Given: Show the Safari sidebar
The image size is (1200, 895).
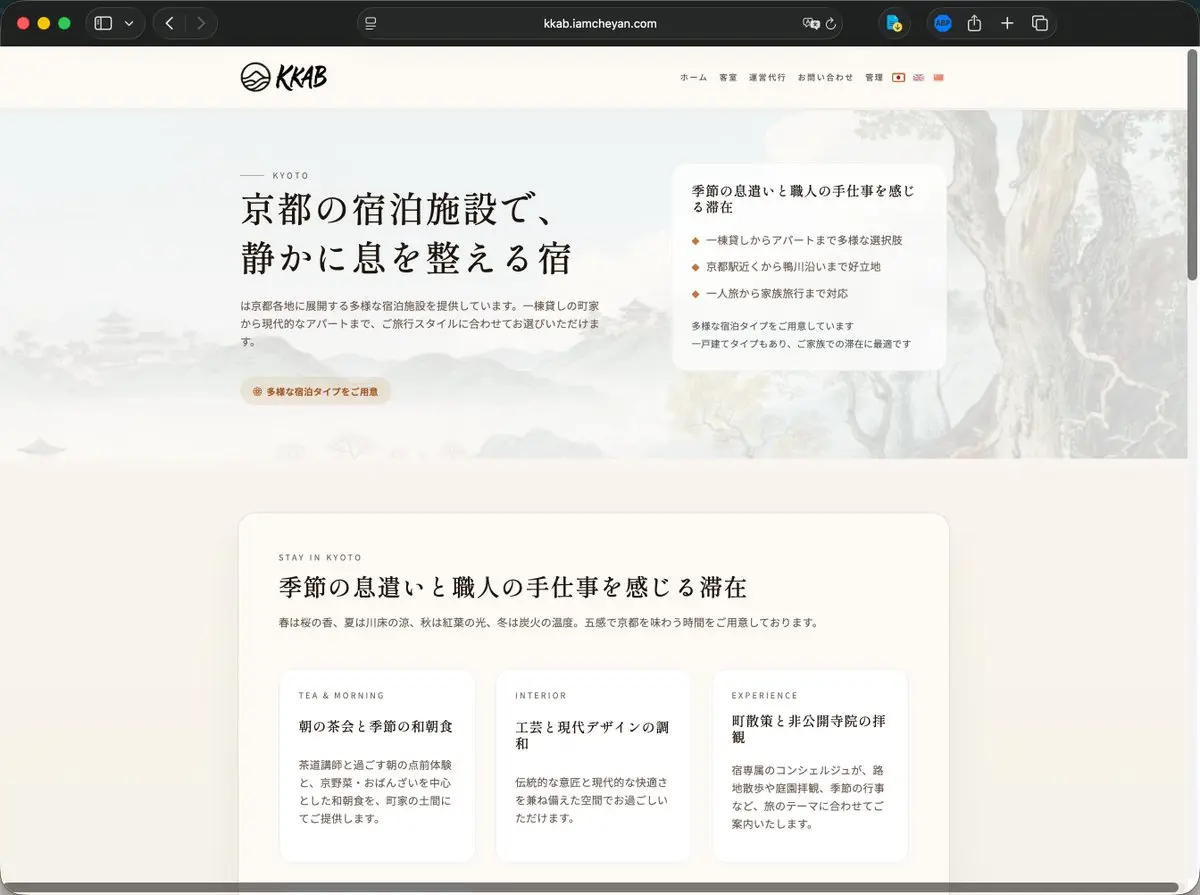Looking at the screenshot, I should click(x=103, y=23).
